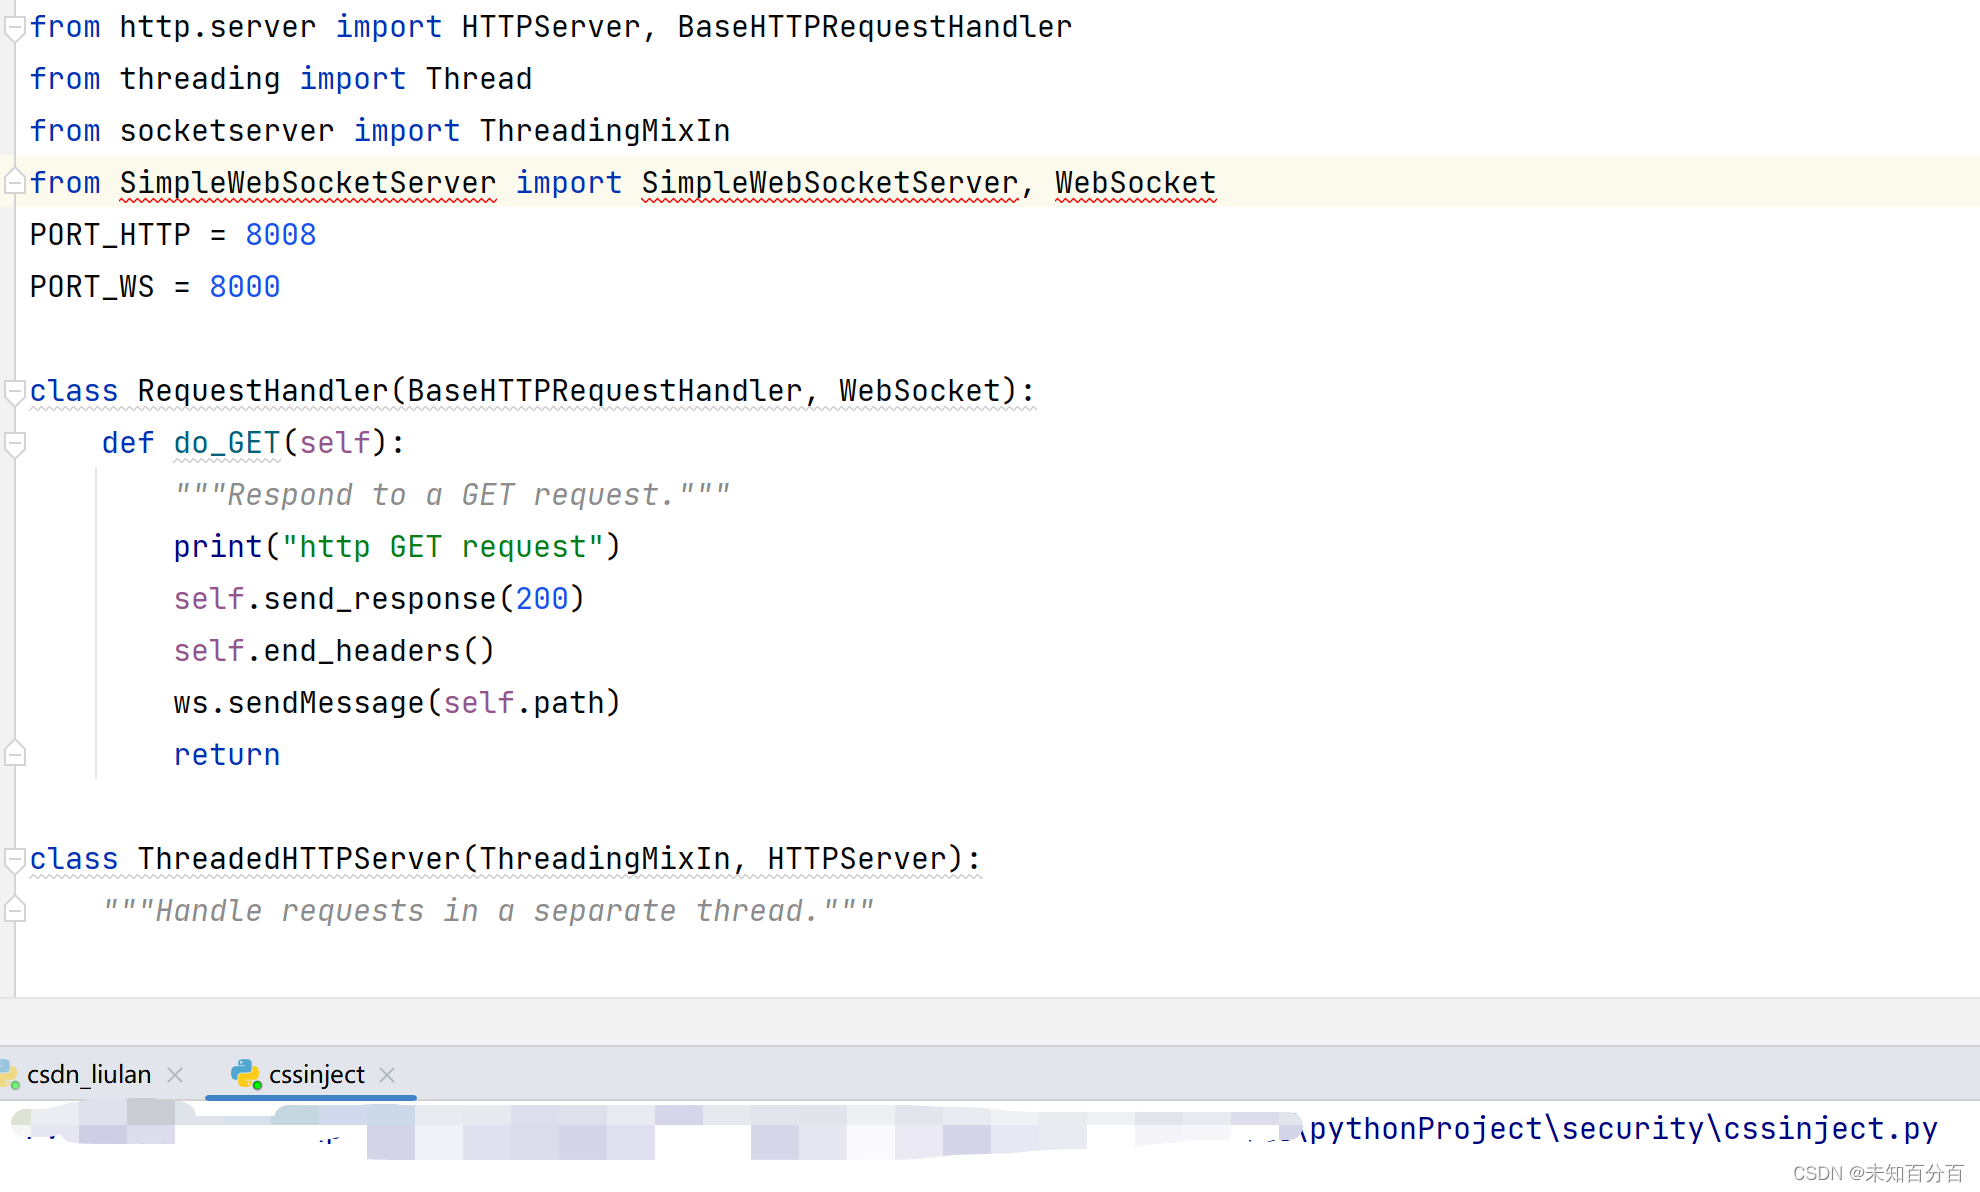Place cursor on PORT_WS value 8000
The height and width of the screenshot is (1192, 1980).
pos(244,287)
